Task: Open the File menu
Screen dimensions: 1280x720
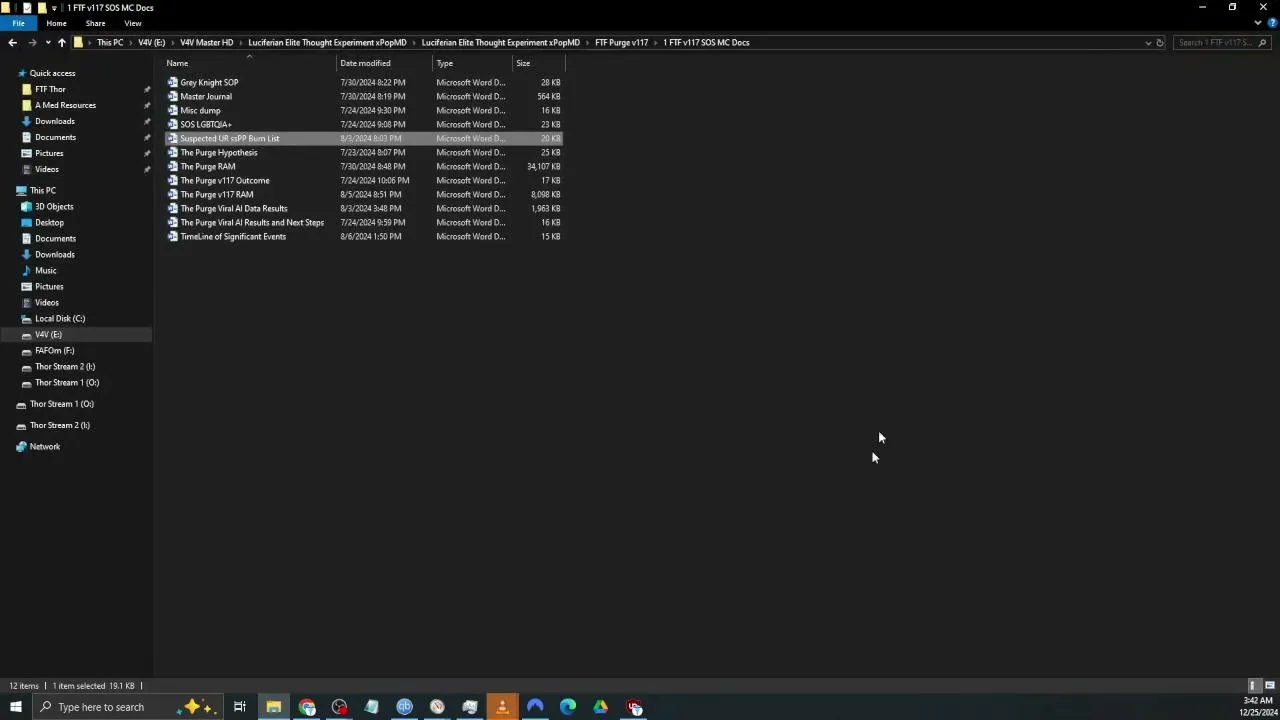Action: click(18, 23)
